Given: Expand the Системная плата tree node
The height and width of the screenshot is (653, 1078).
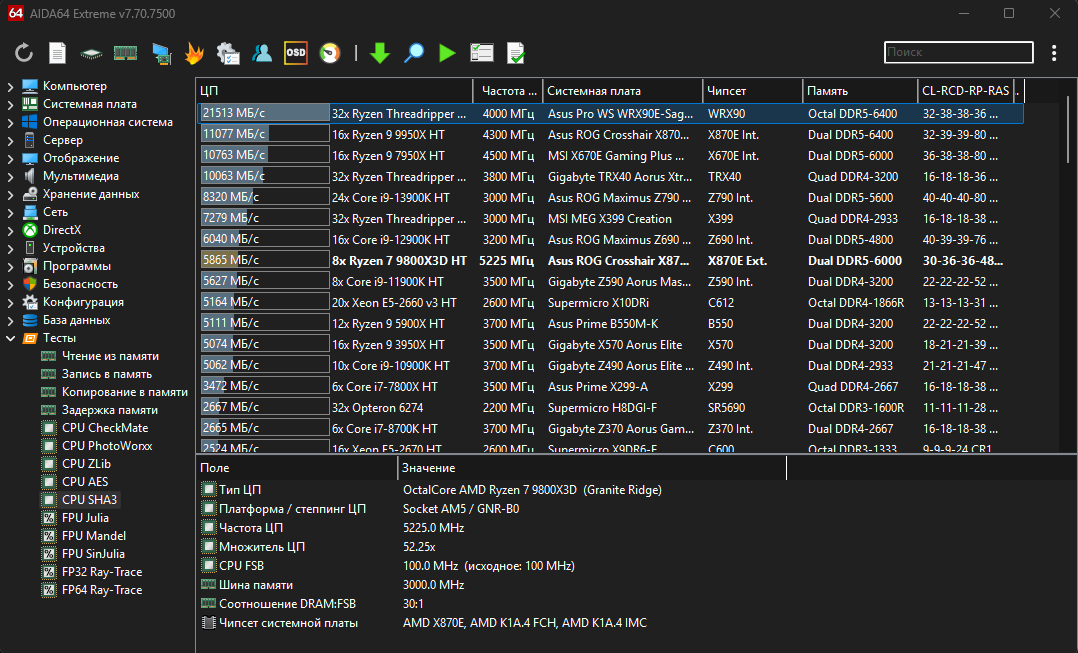Looking at the screenshot, I should [10, 104].
